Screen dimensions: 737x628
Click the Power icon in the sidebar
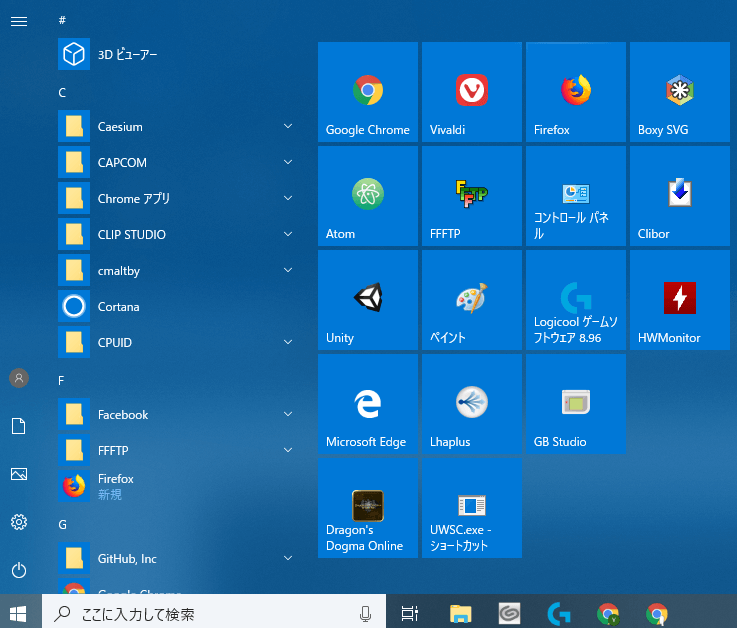point(19,570)
